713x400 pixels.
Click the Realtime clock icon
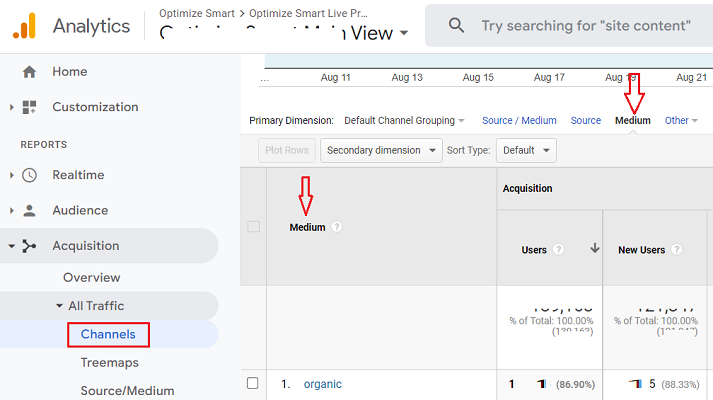pyautogui.click(x=29, y=175)
